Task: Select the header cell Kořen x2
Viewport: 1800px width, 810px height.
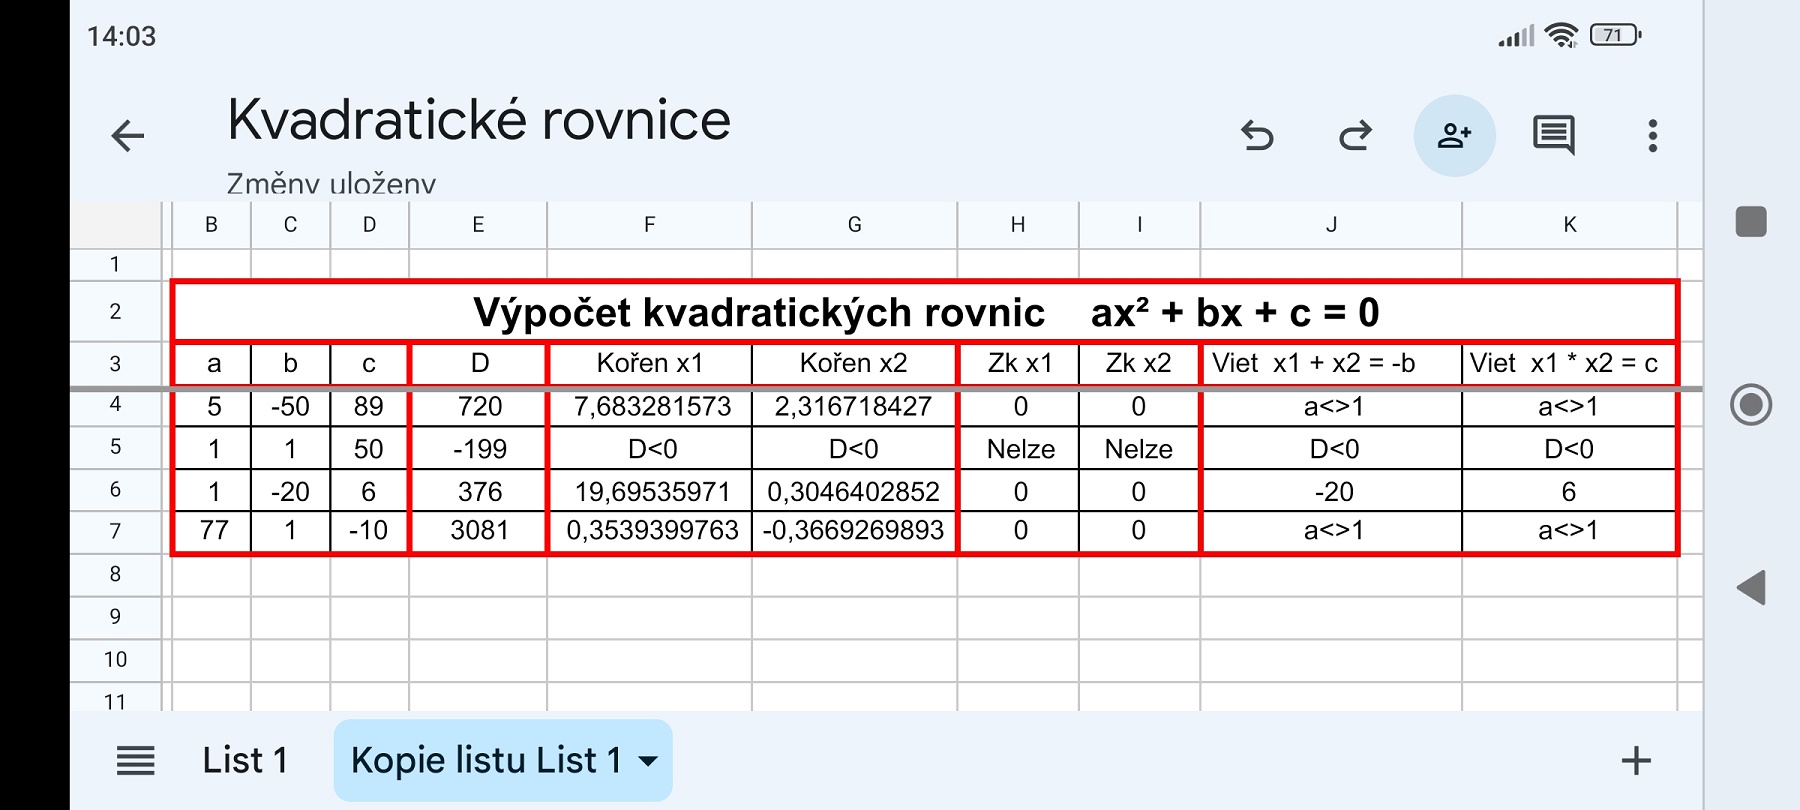Action: pos(854,364)
